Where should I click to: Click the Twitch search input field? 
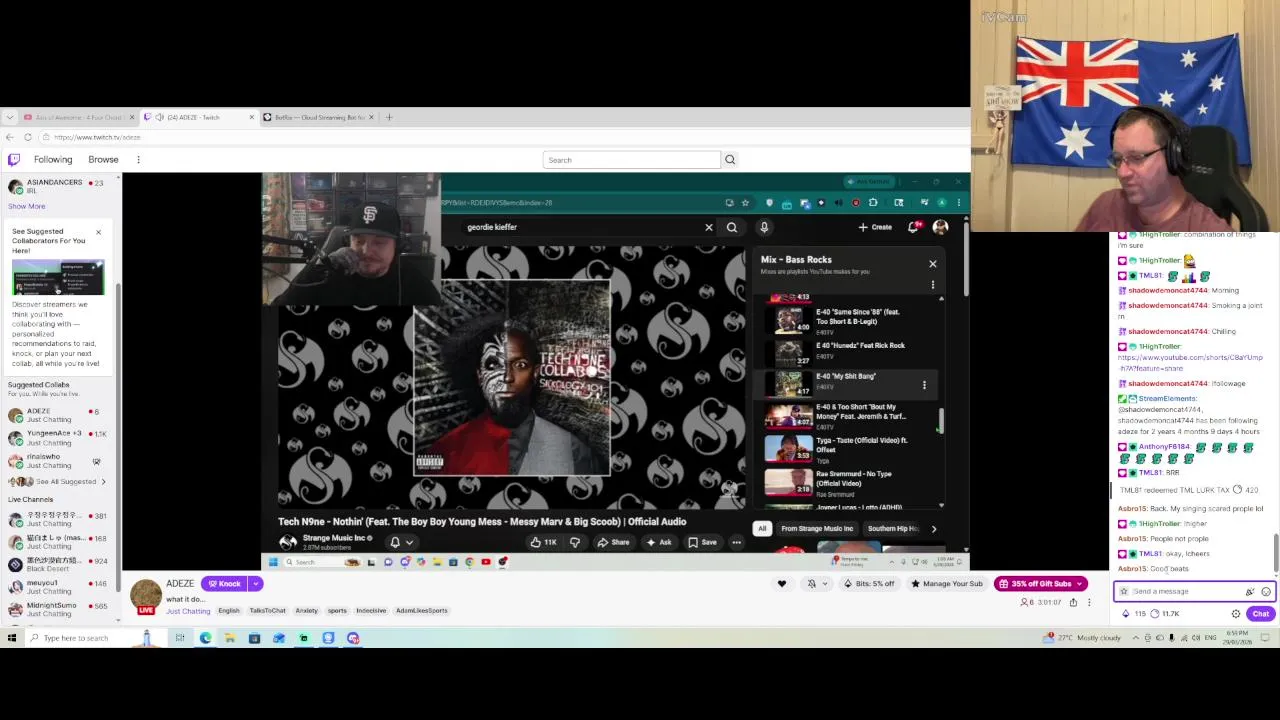631,160
